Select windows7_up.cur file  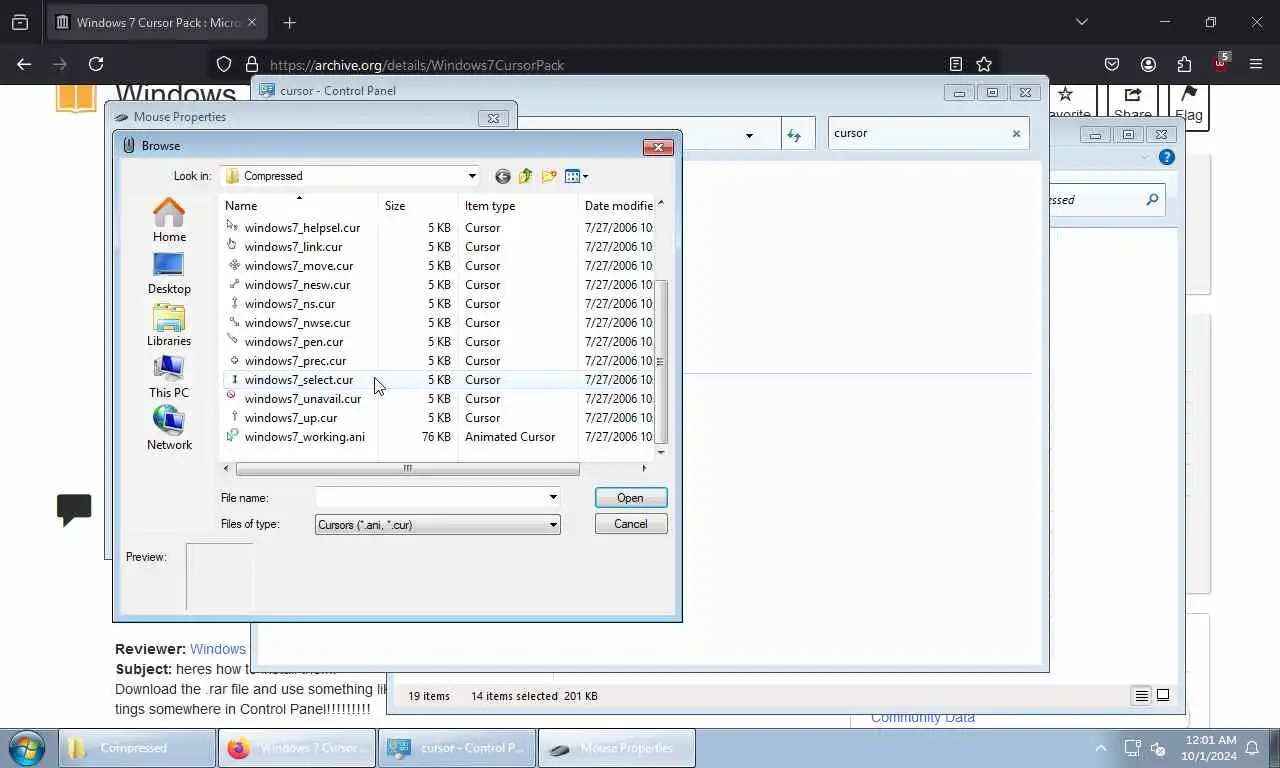point(291,418)
